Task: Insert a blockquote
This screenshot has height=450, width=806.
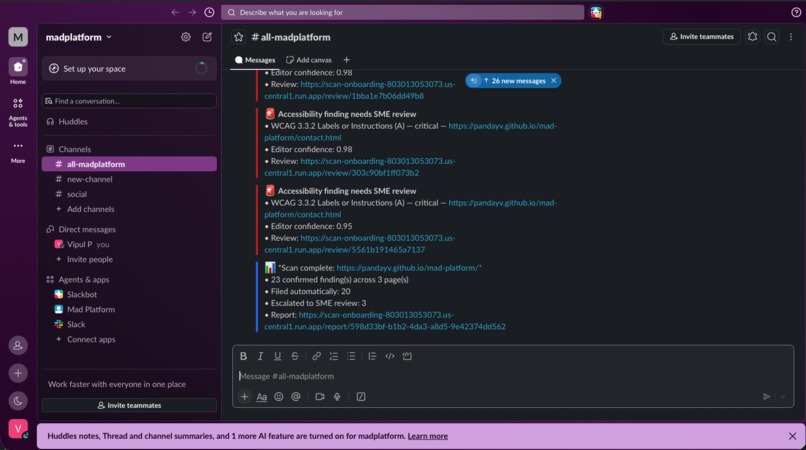Action: point(372,356)
